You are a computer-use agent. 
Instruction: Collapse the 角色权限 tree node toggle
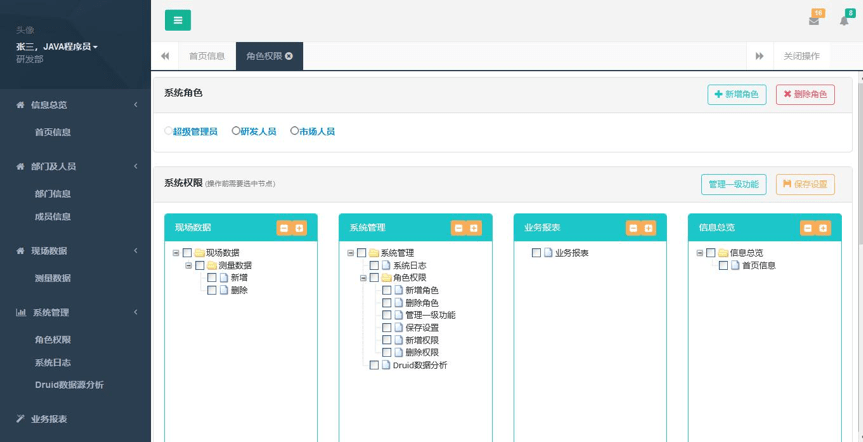pyautogui.click(x=363, y=278)
